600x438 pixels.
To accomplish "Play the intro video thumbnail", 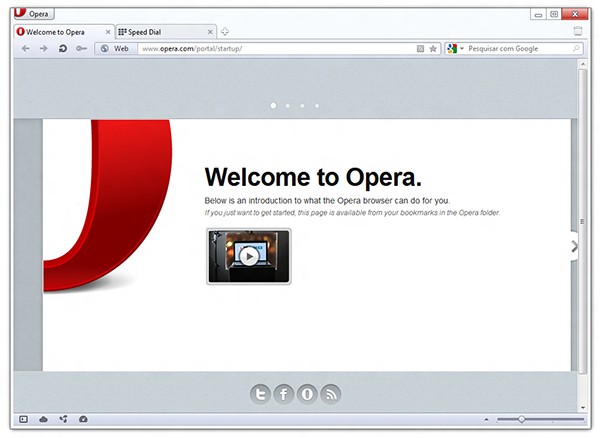I will click(249, 256).
